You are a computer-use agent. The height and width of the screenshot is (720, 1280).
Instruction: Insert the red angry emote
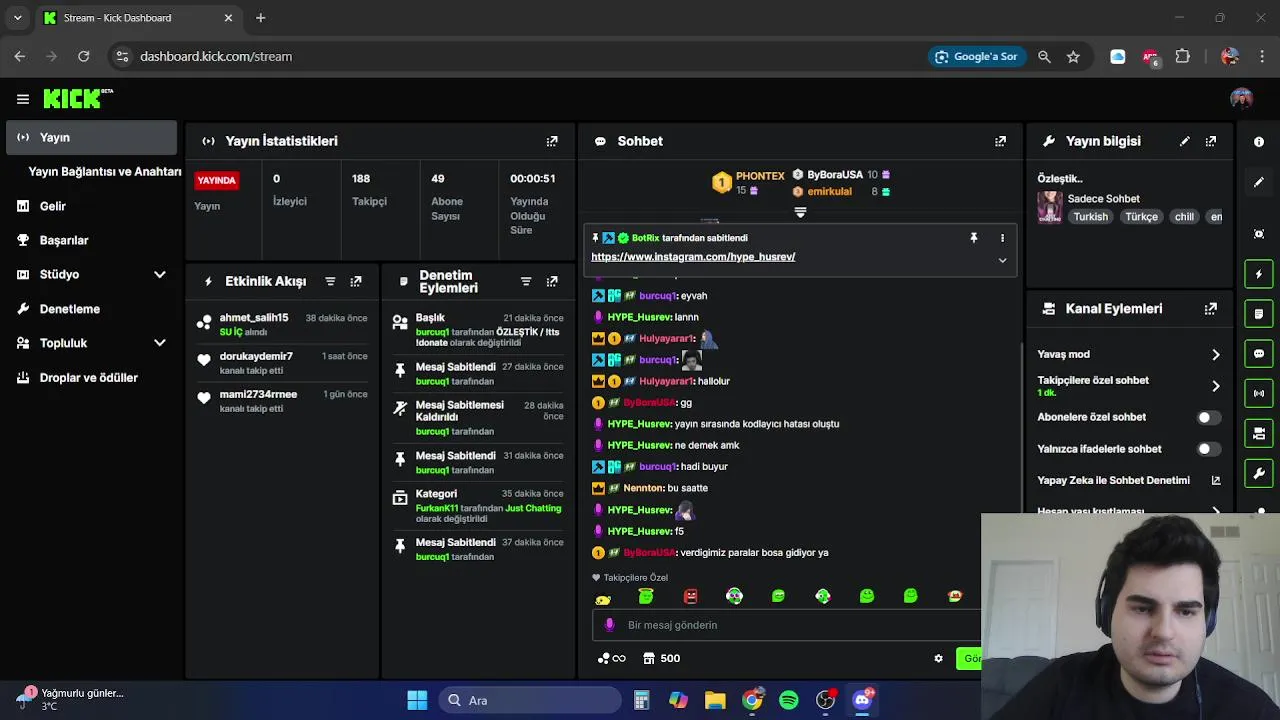click(690, 596)
